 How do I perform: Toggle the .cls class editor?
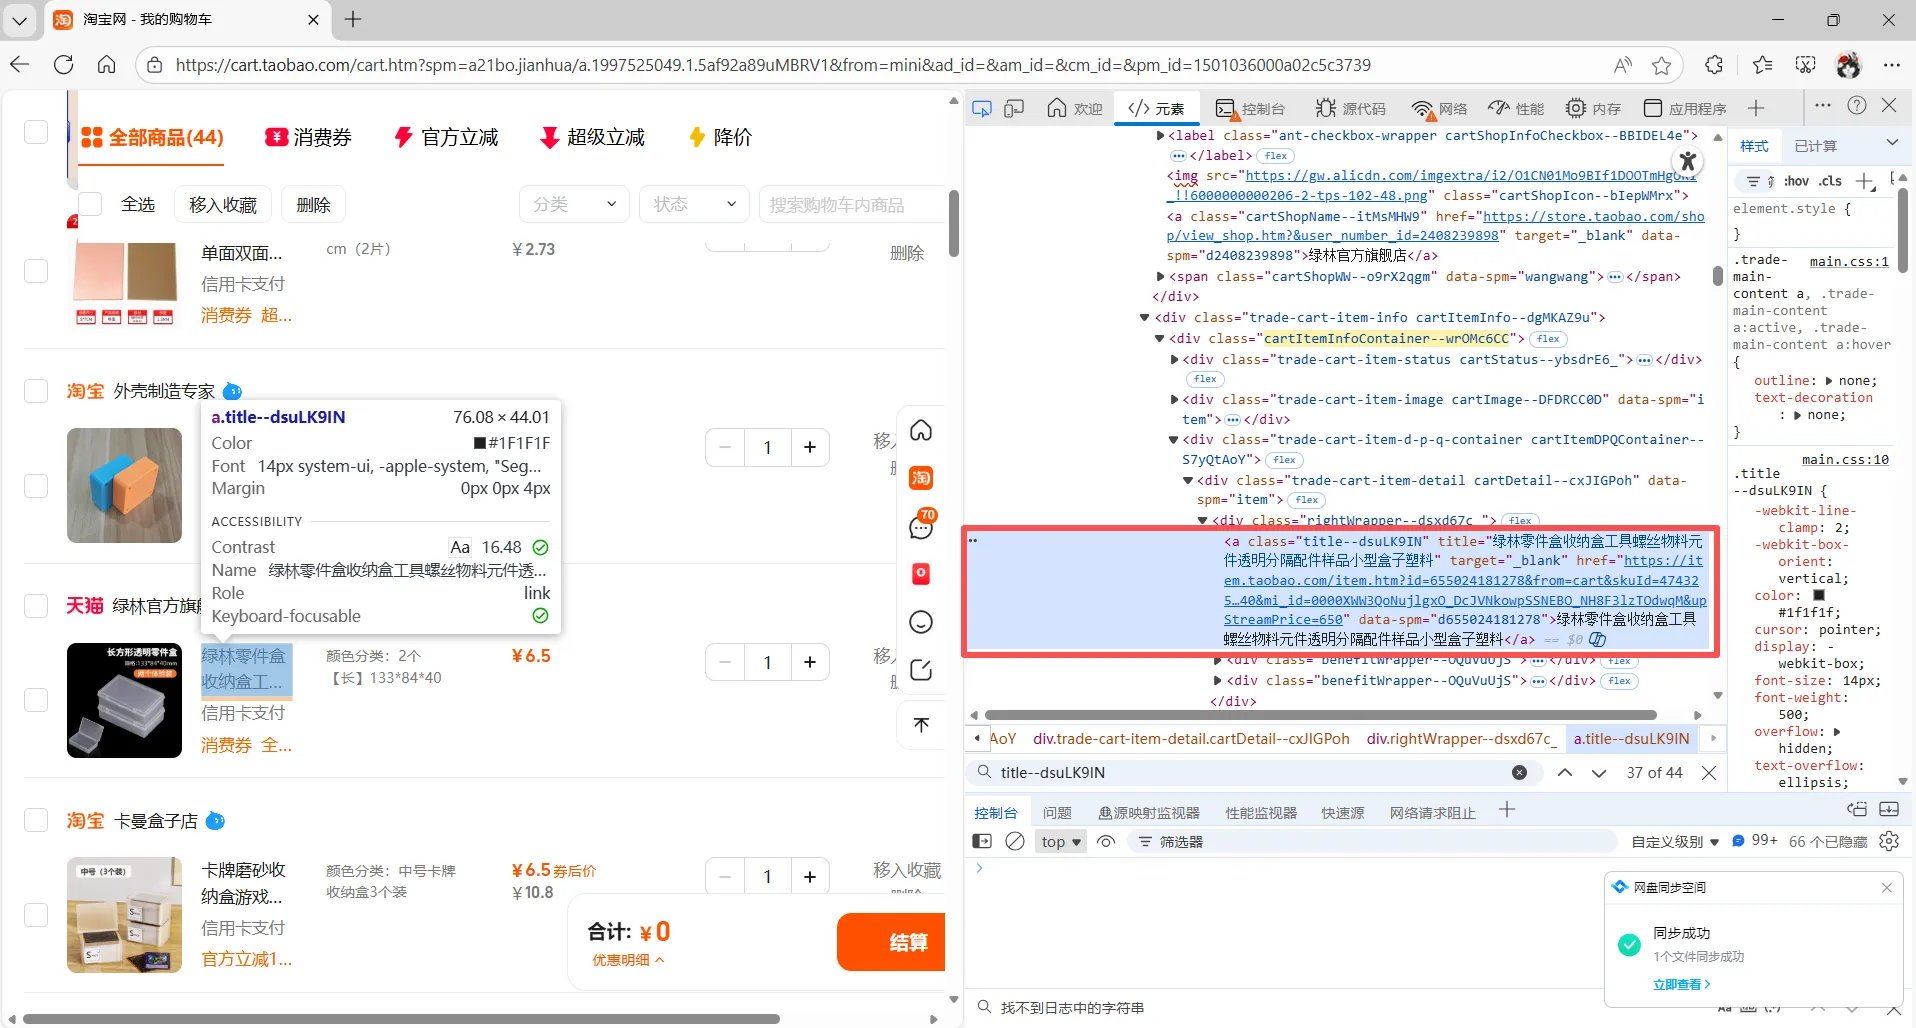coord(1830,181)
